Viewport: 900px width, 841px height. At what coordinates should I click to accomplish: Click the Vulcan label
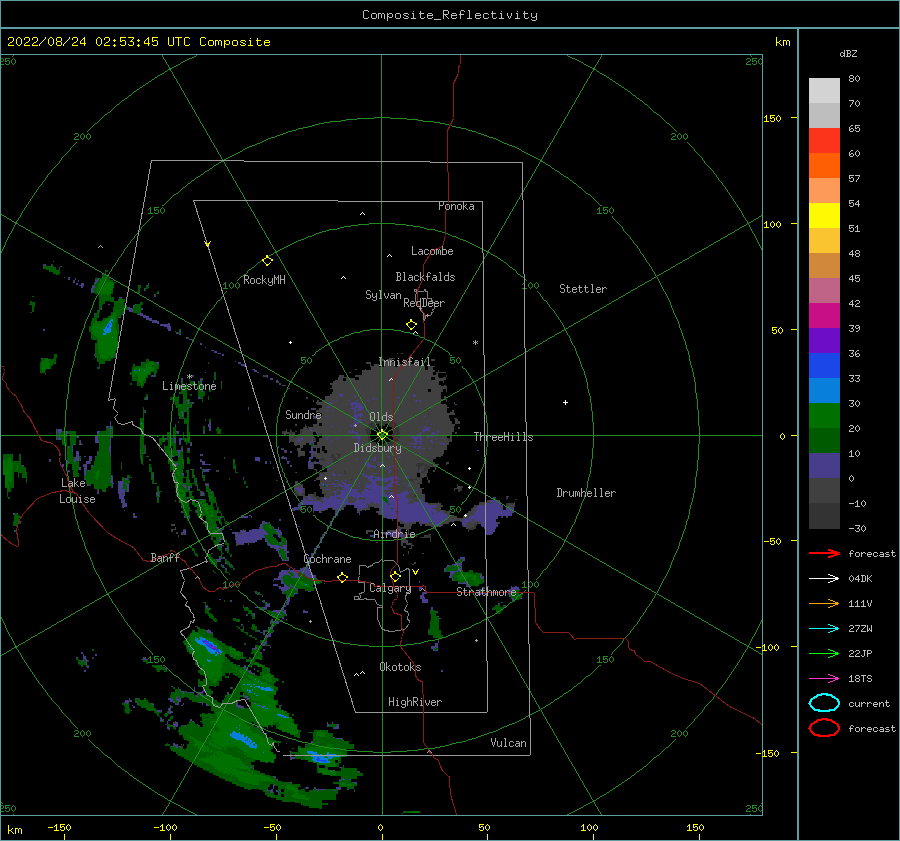coord(508,743)
